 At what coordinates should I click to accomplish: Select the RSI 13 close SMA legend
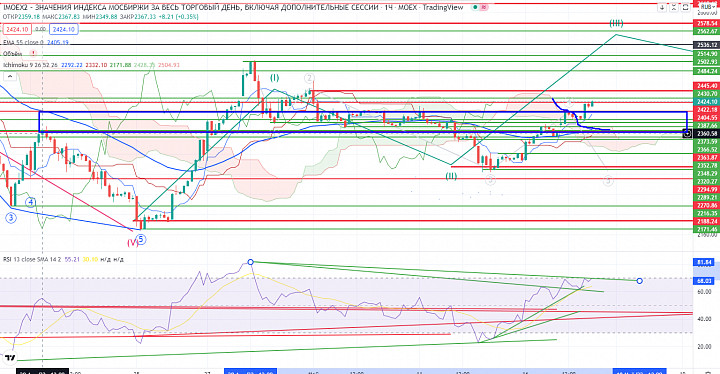click(32, 259)
